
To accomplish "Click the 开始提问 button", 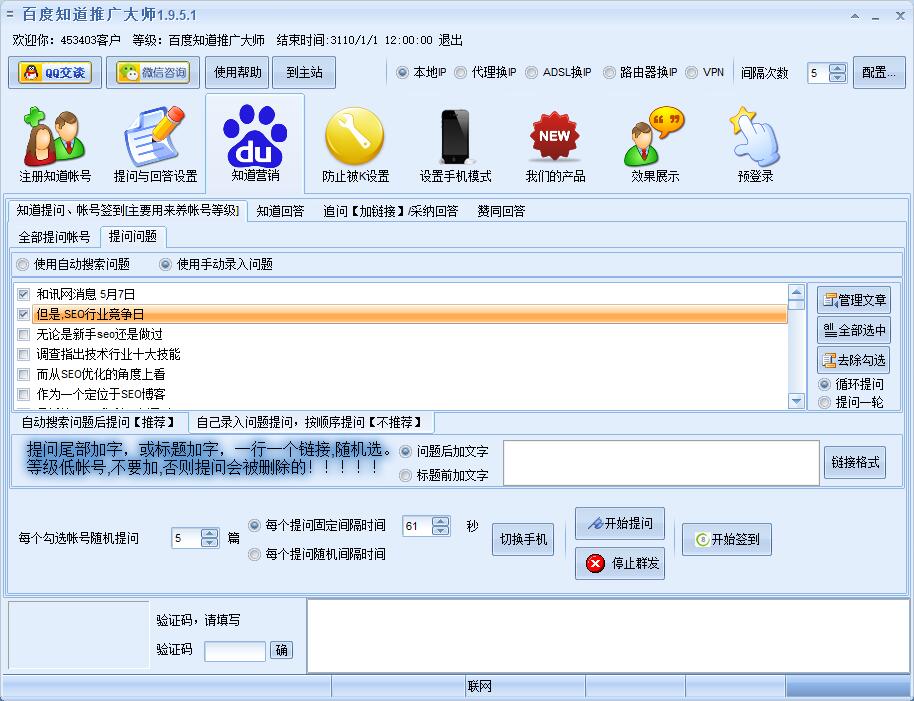I will coord(620,524).
